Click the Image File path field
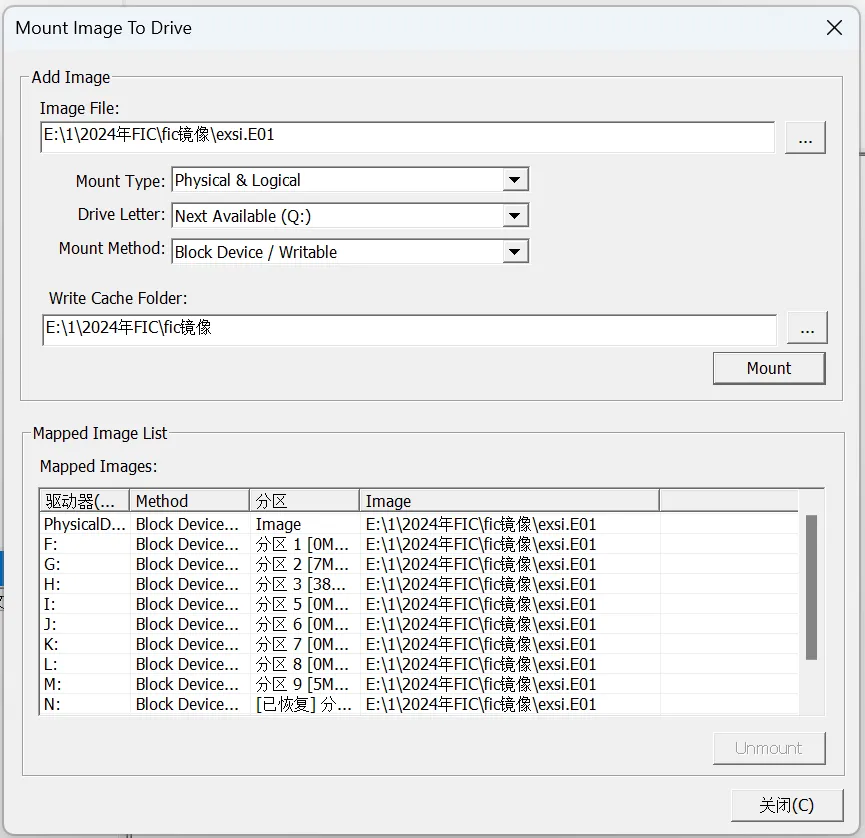865x838 pixels. coord(407,137)
